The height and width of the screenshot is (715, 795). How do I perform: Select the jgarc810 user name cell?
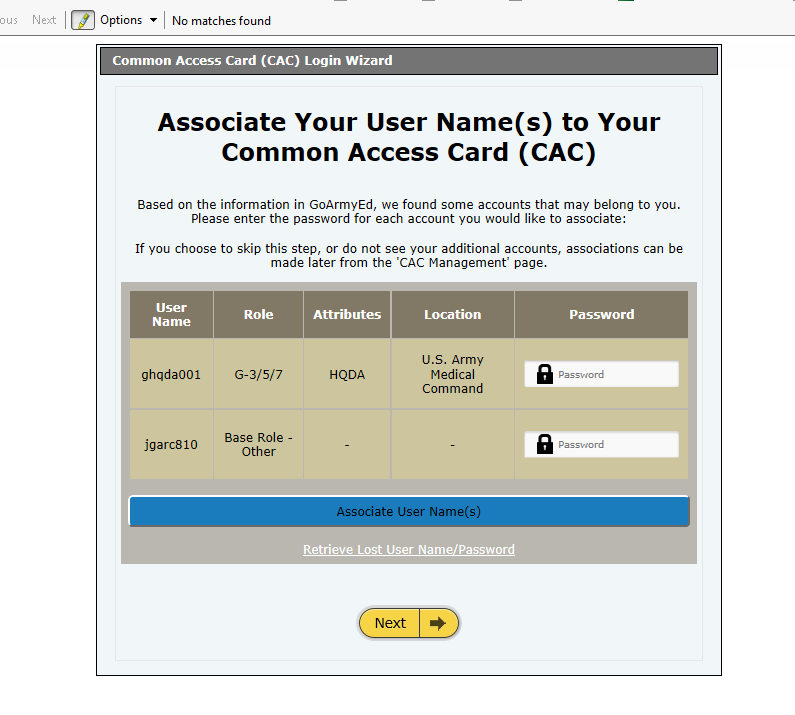[x=171, y=444]
